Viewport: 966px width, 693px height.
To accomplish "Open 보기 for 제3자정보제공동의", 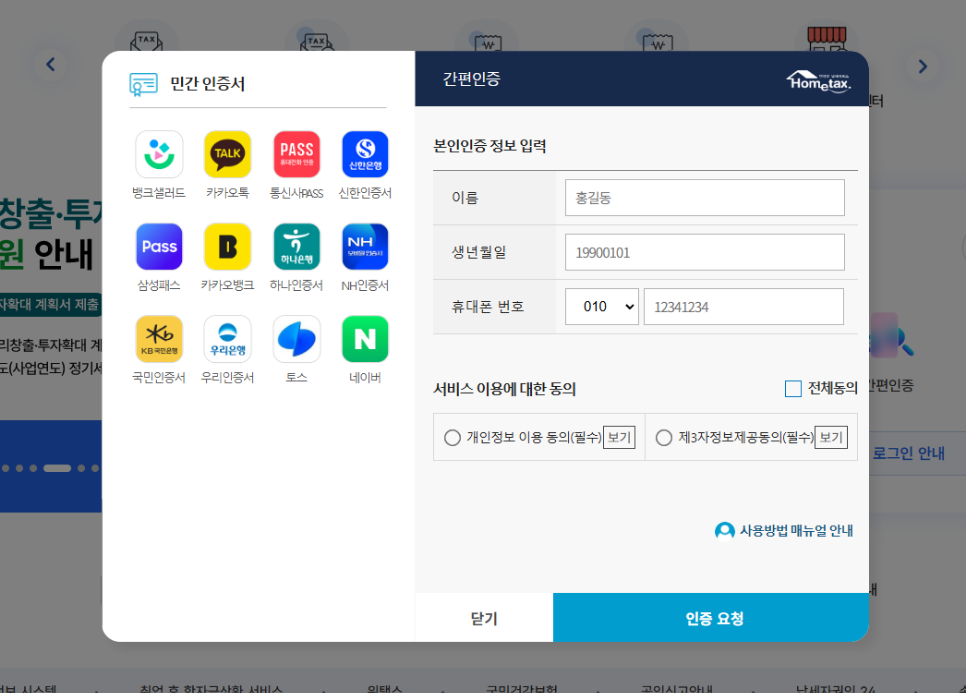I will click(x=831, y=437).
